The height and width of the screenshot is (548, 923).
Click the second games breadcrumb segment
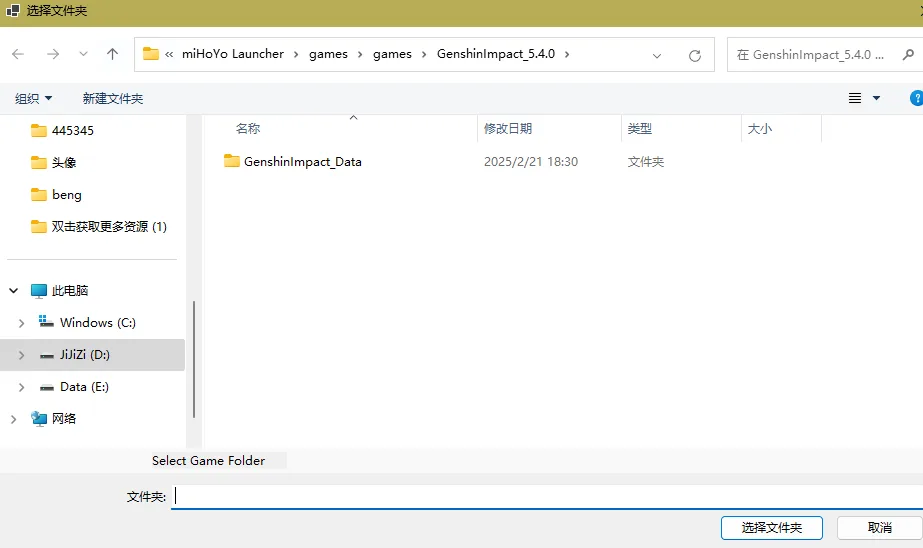click(392, 54)
